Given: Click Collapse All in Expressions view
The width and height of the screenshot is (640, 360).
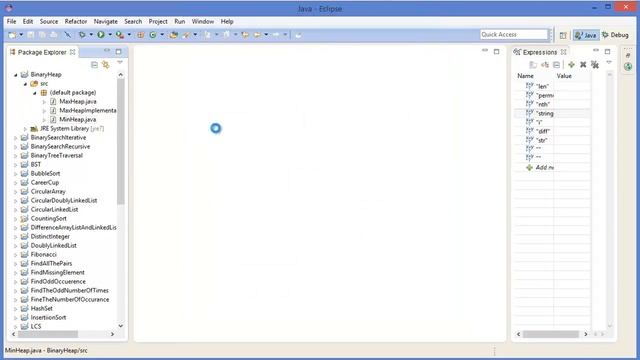Looking at the screenshot, I should (557, 64).
